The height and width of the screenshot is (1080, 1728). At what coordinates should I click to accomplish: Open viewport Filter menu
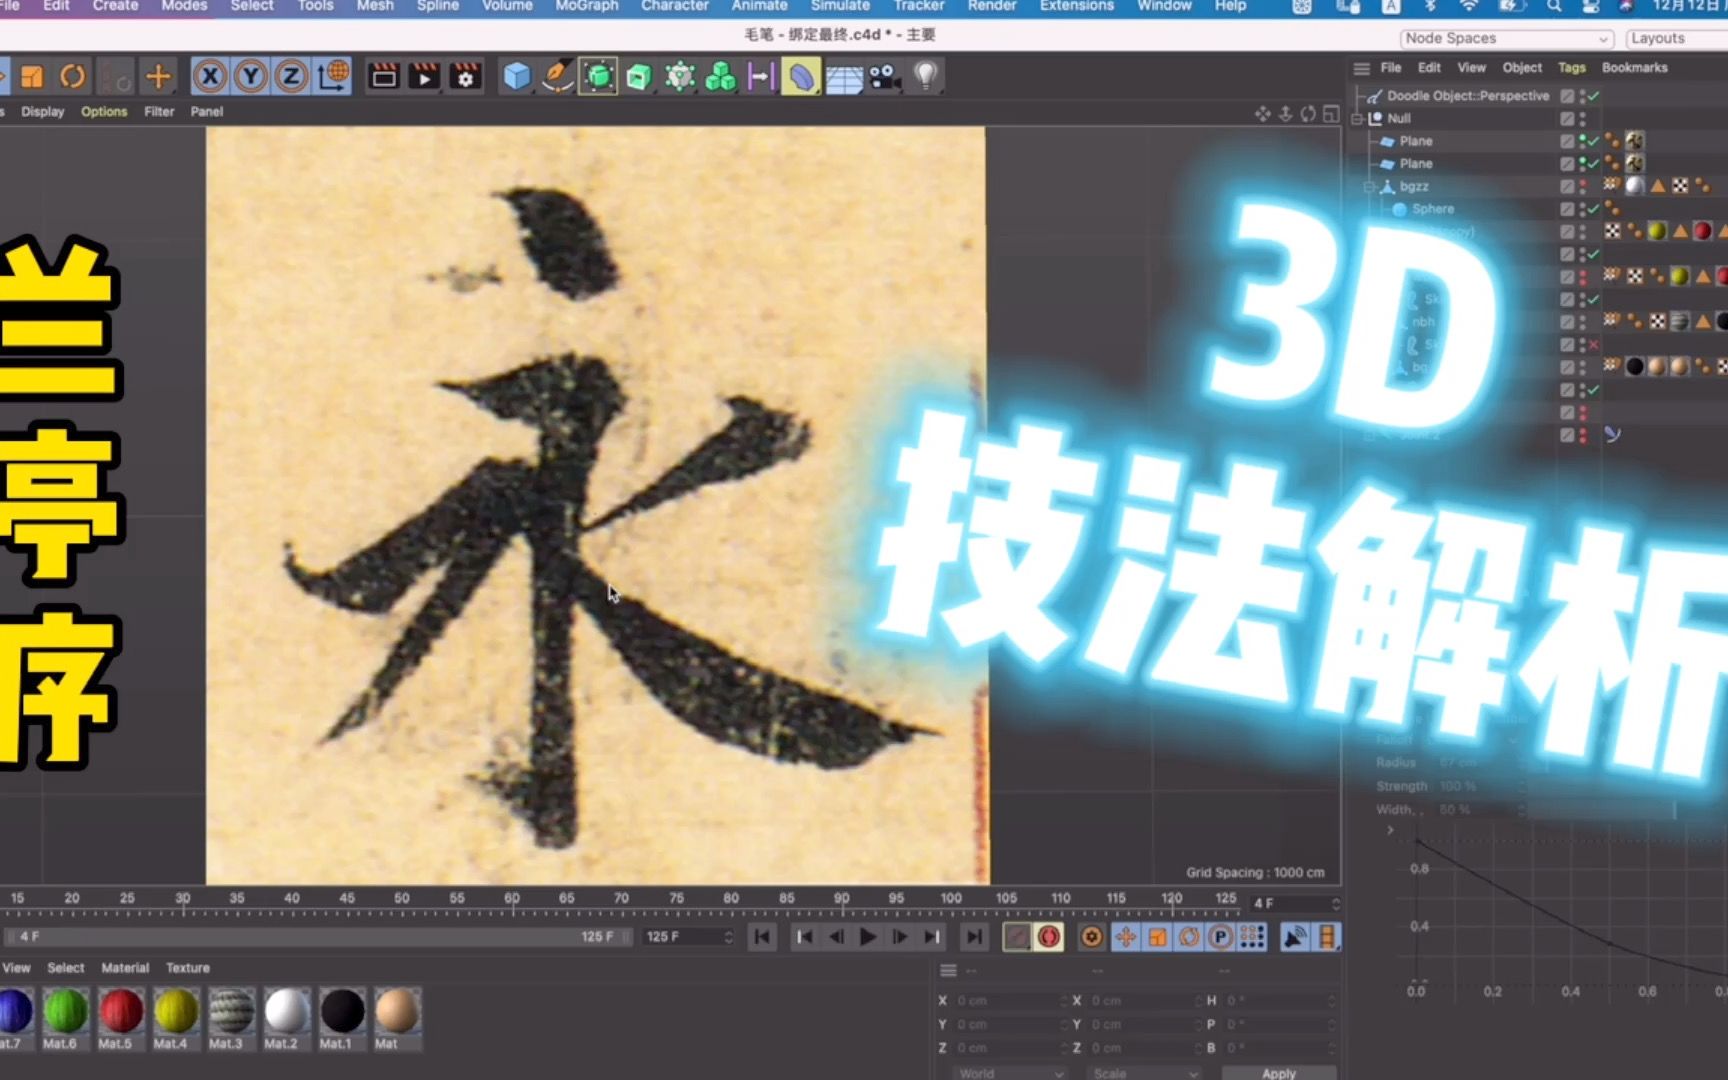coord(159,111)
